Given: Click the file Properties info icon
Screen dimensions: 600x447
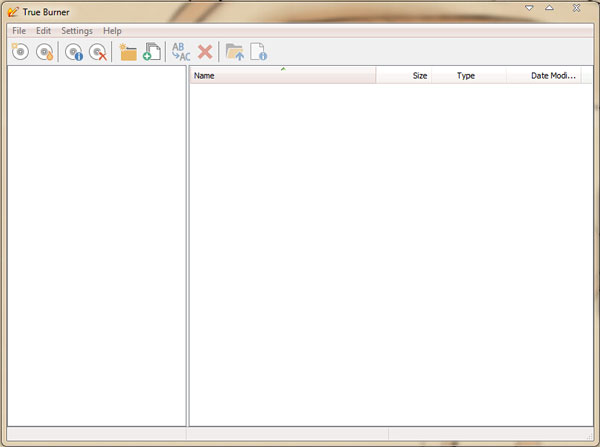Looking at the screenshot, I should click(258, 52).
